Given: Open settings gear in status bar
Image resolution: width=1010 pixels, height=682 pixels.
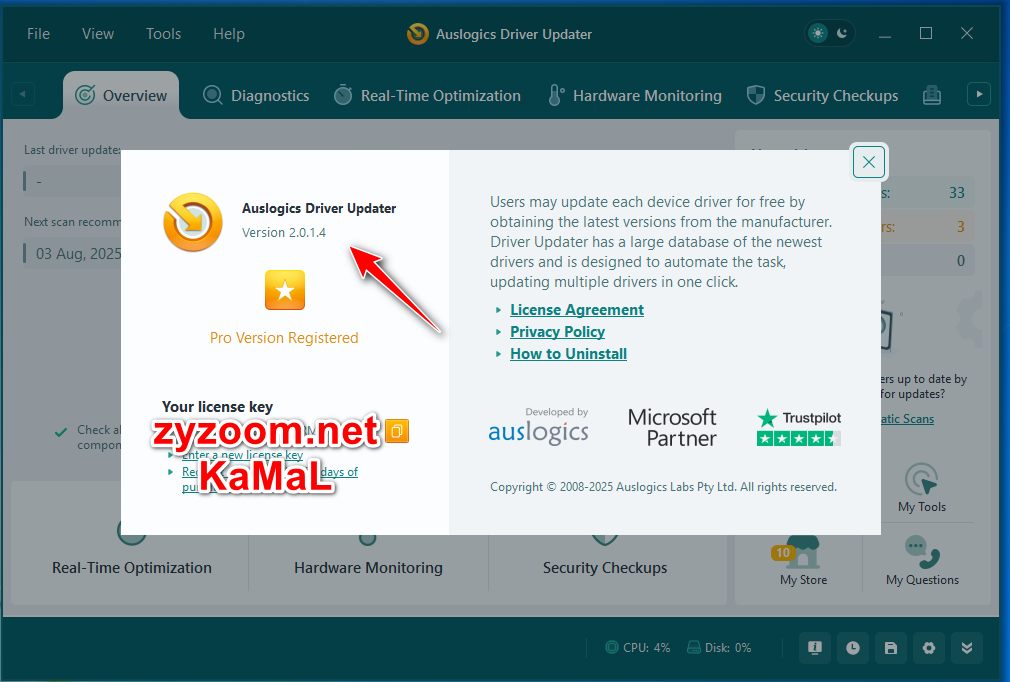Looking at the screenshot, I should [929, 648].
